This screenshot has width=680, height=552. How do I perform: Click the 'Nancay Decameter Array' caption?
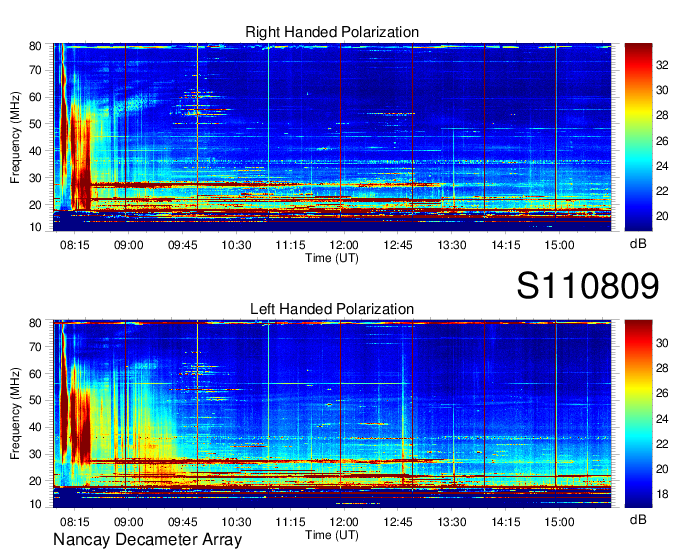pos(147,540)
